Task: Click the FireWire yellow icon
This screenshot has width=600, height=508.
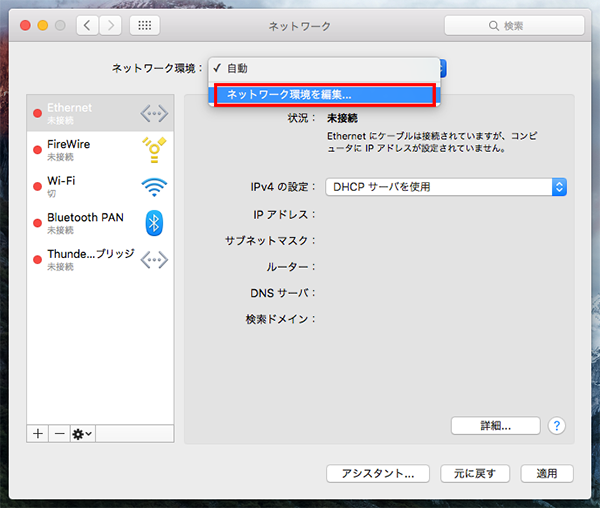Action: point(154,150)
